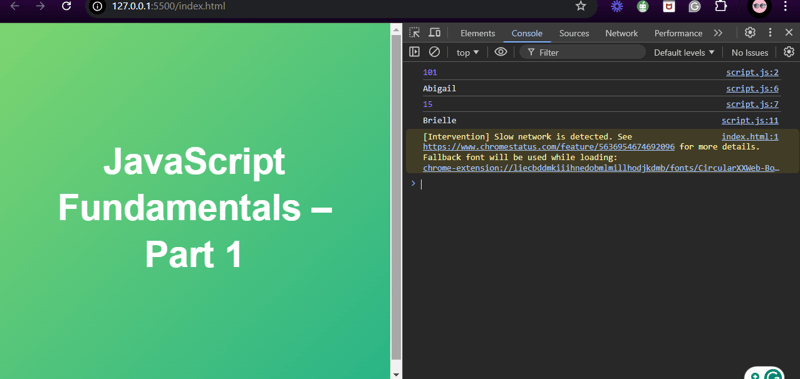Switch to the Elements tab

(478, 33)
